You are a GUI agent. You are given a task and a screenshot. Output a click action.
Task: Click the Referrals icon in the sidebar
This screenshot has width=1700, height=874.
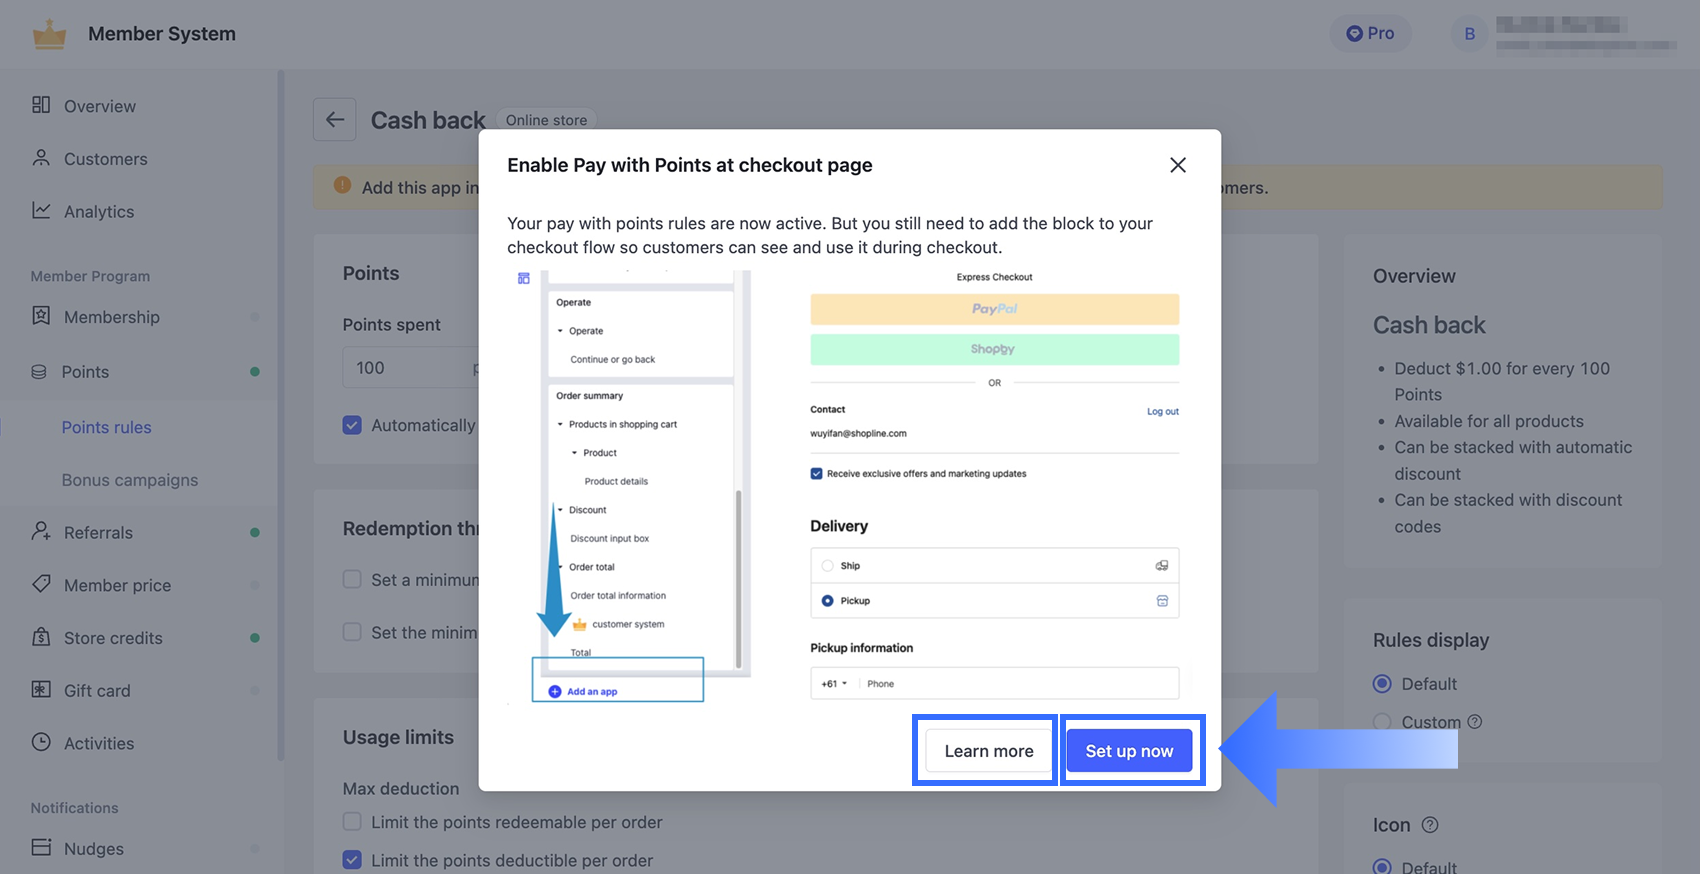[x=41, y=532]
